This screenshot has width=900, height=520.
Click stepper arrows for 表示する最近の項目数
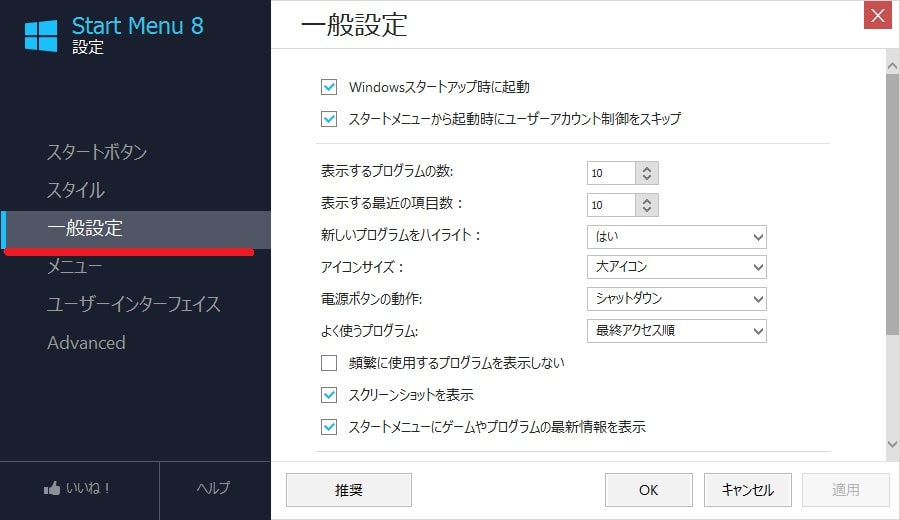tap(647, 205)
